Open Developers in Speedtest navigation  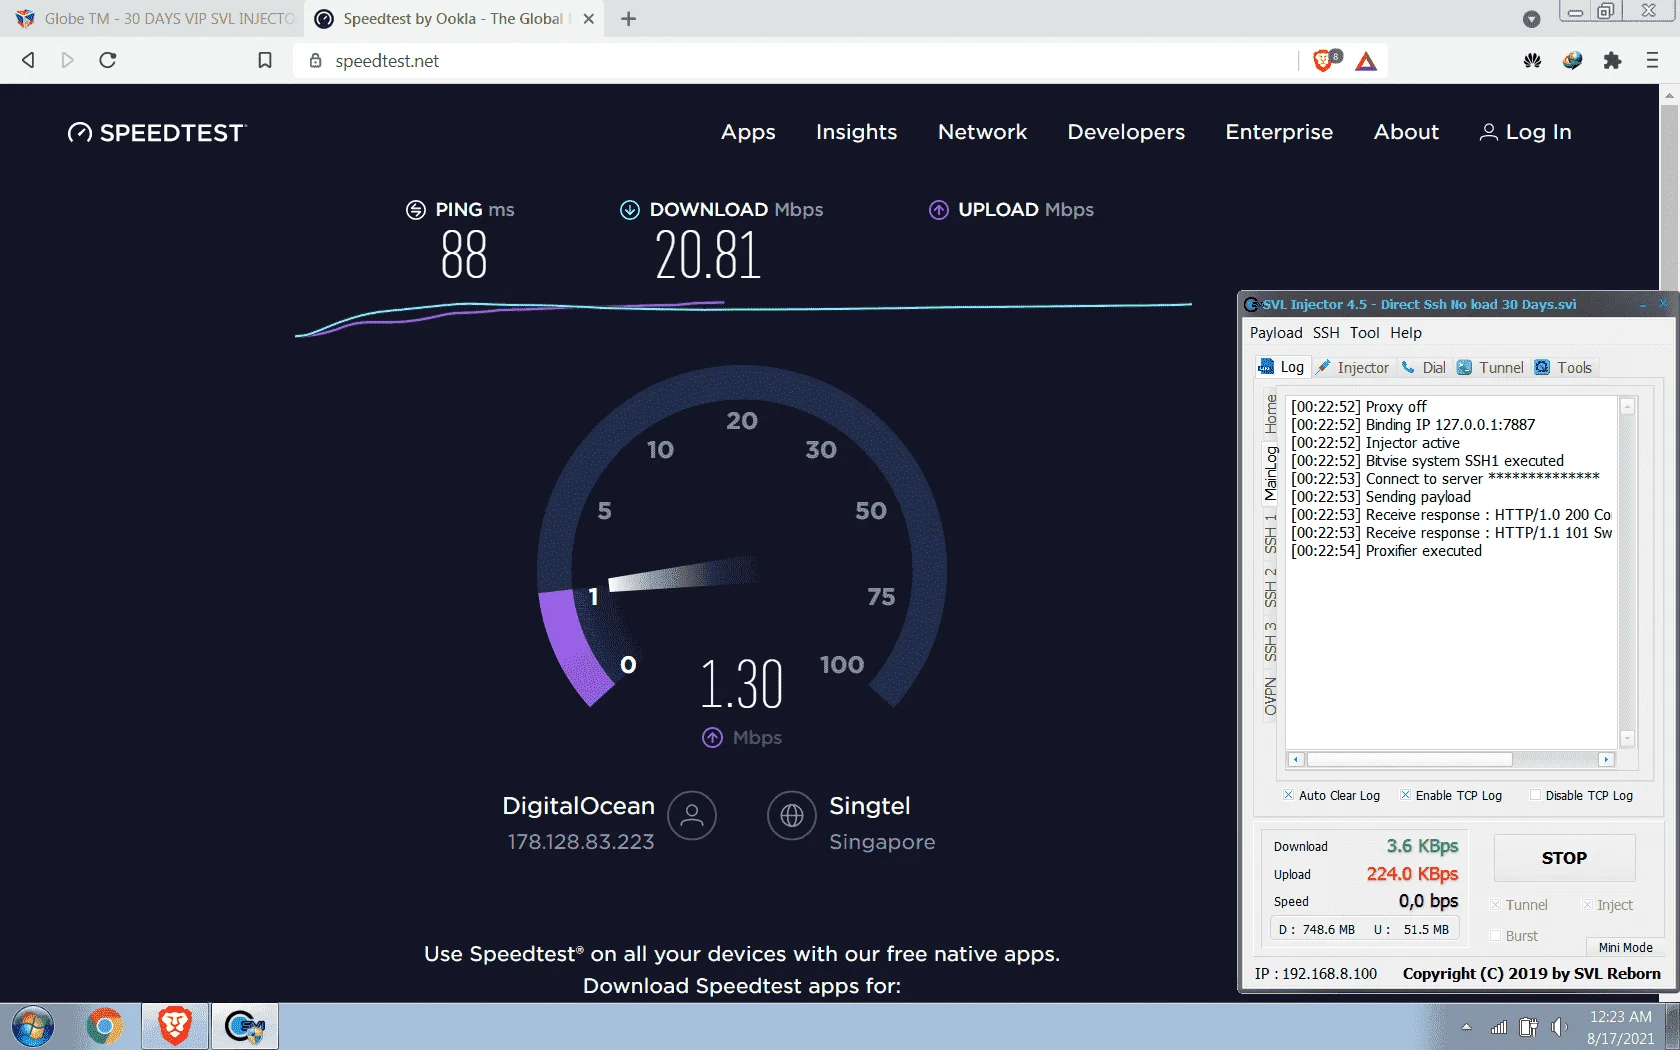click(1126, 132)
